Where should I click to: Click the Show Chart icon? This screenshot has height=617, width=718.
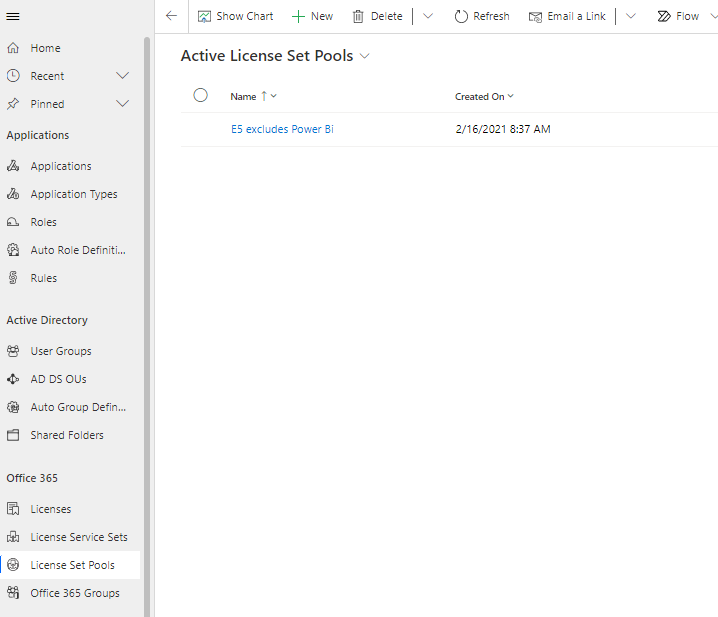tap(204, 16)
